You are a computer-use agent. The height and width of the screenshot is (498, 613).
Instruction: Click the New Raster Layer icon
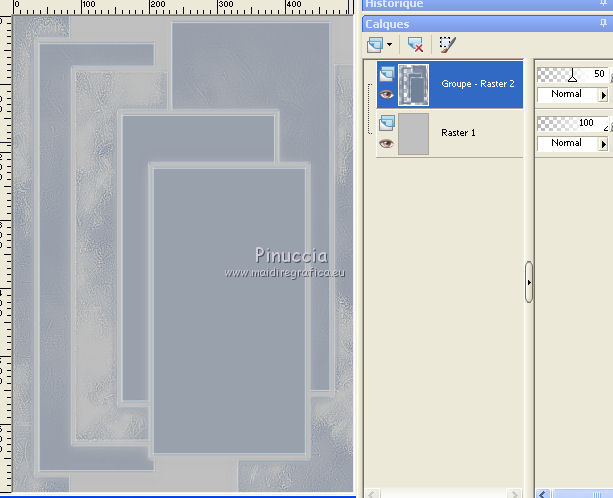click(375, 45)
